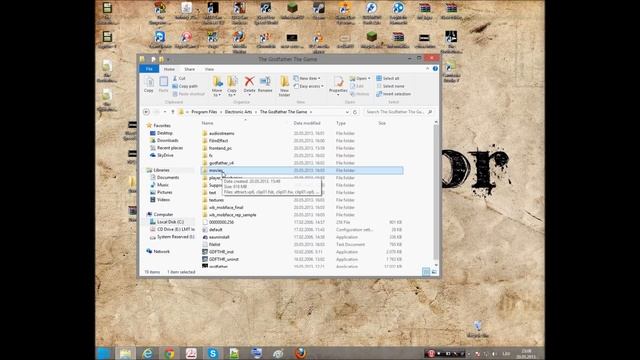Select Videos library in navigation pane
Image resolution: width=640 pixels, height=360 pixels.
pyautogui.click(x=163, y=200)
